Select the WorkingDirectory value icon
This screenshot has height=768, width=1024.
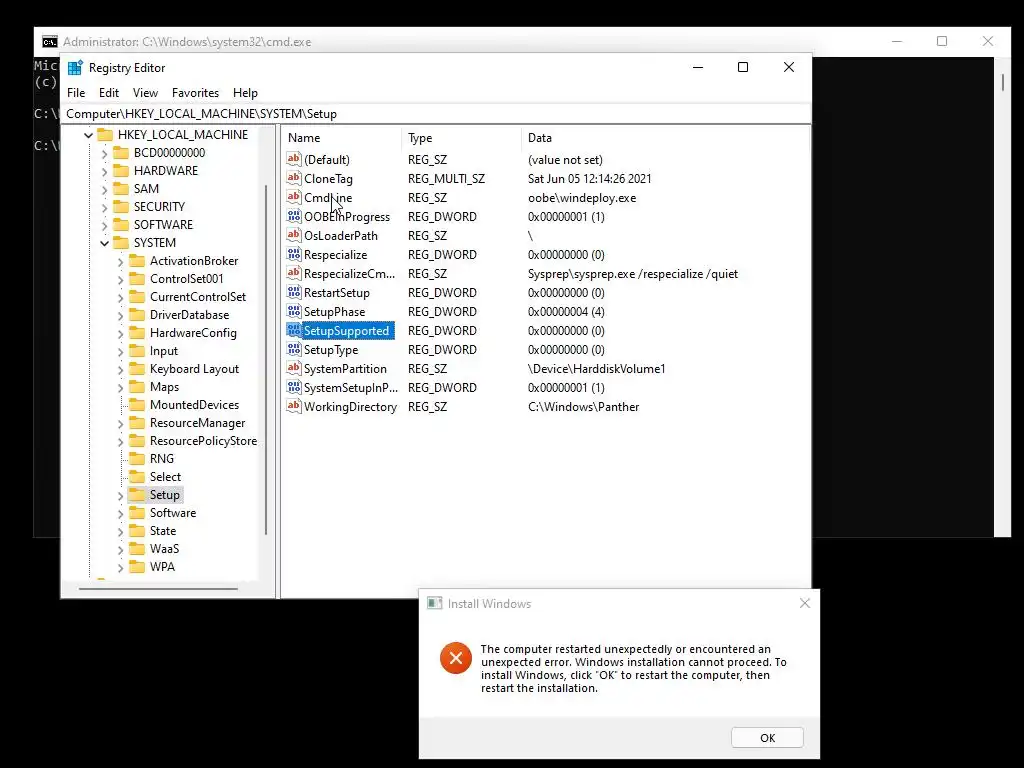tap(294, 406)
